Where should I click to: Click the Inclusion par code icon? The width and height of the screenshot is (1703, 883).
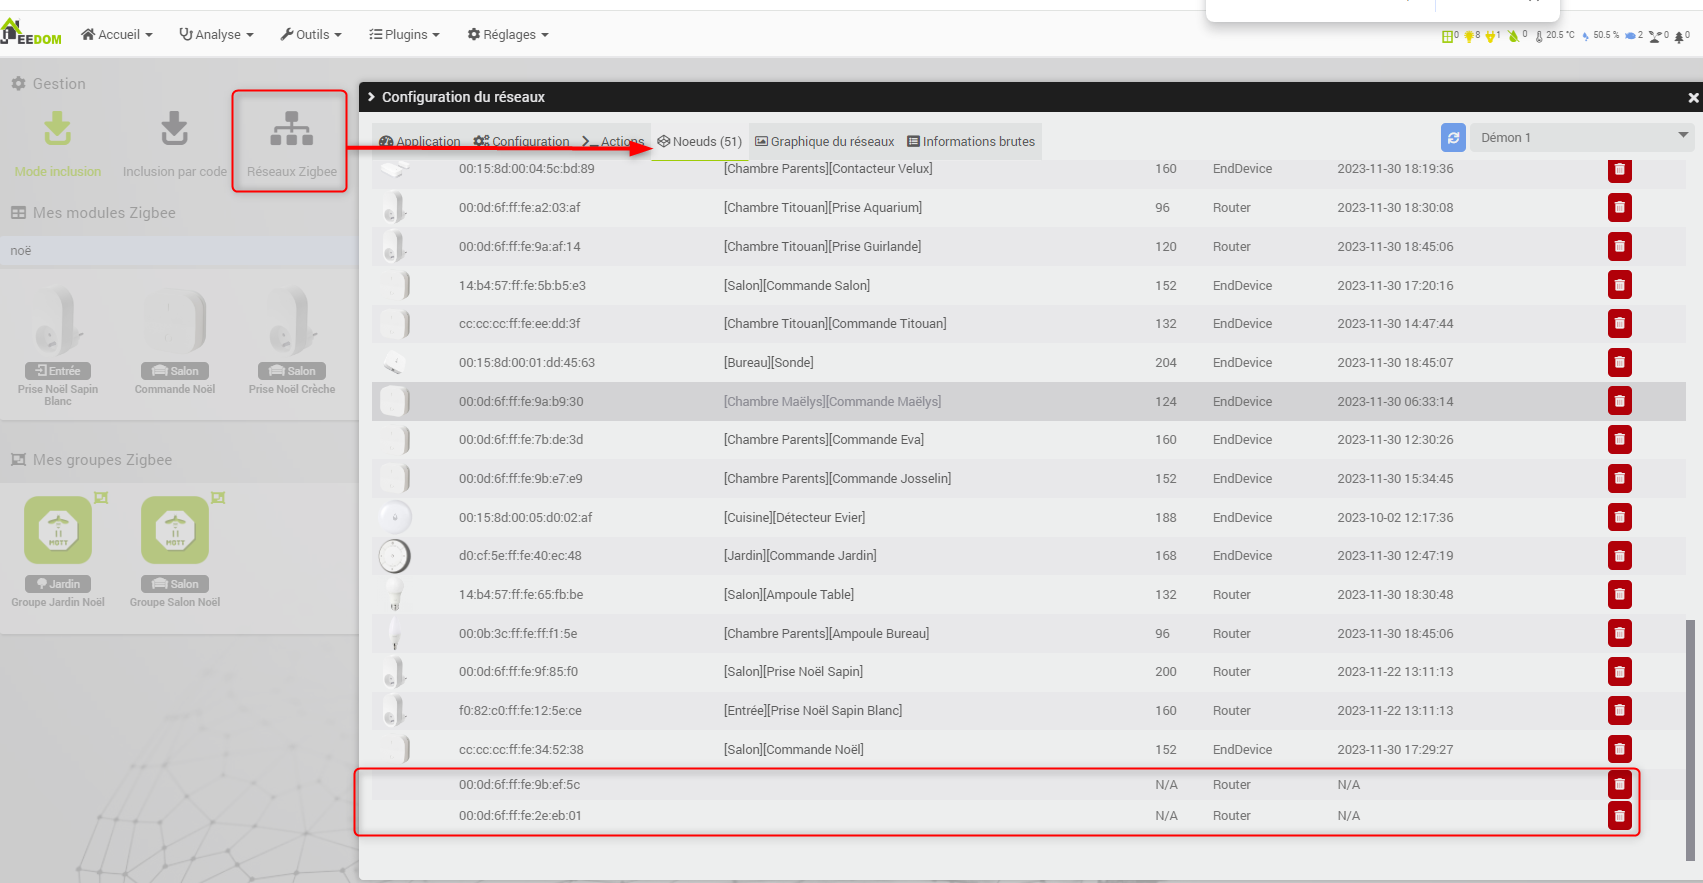pyautogui.click(x=174, y=130)
